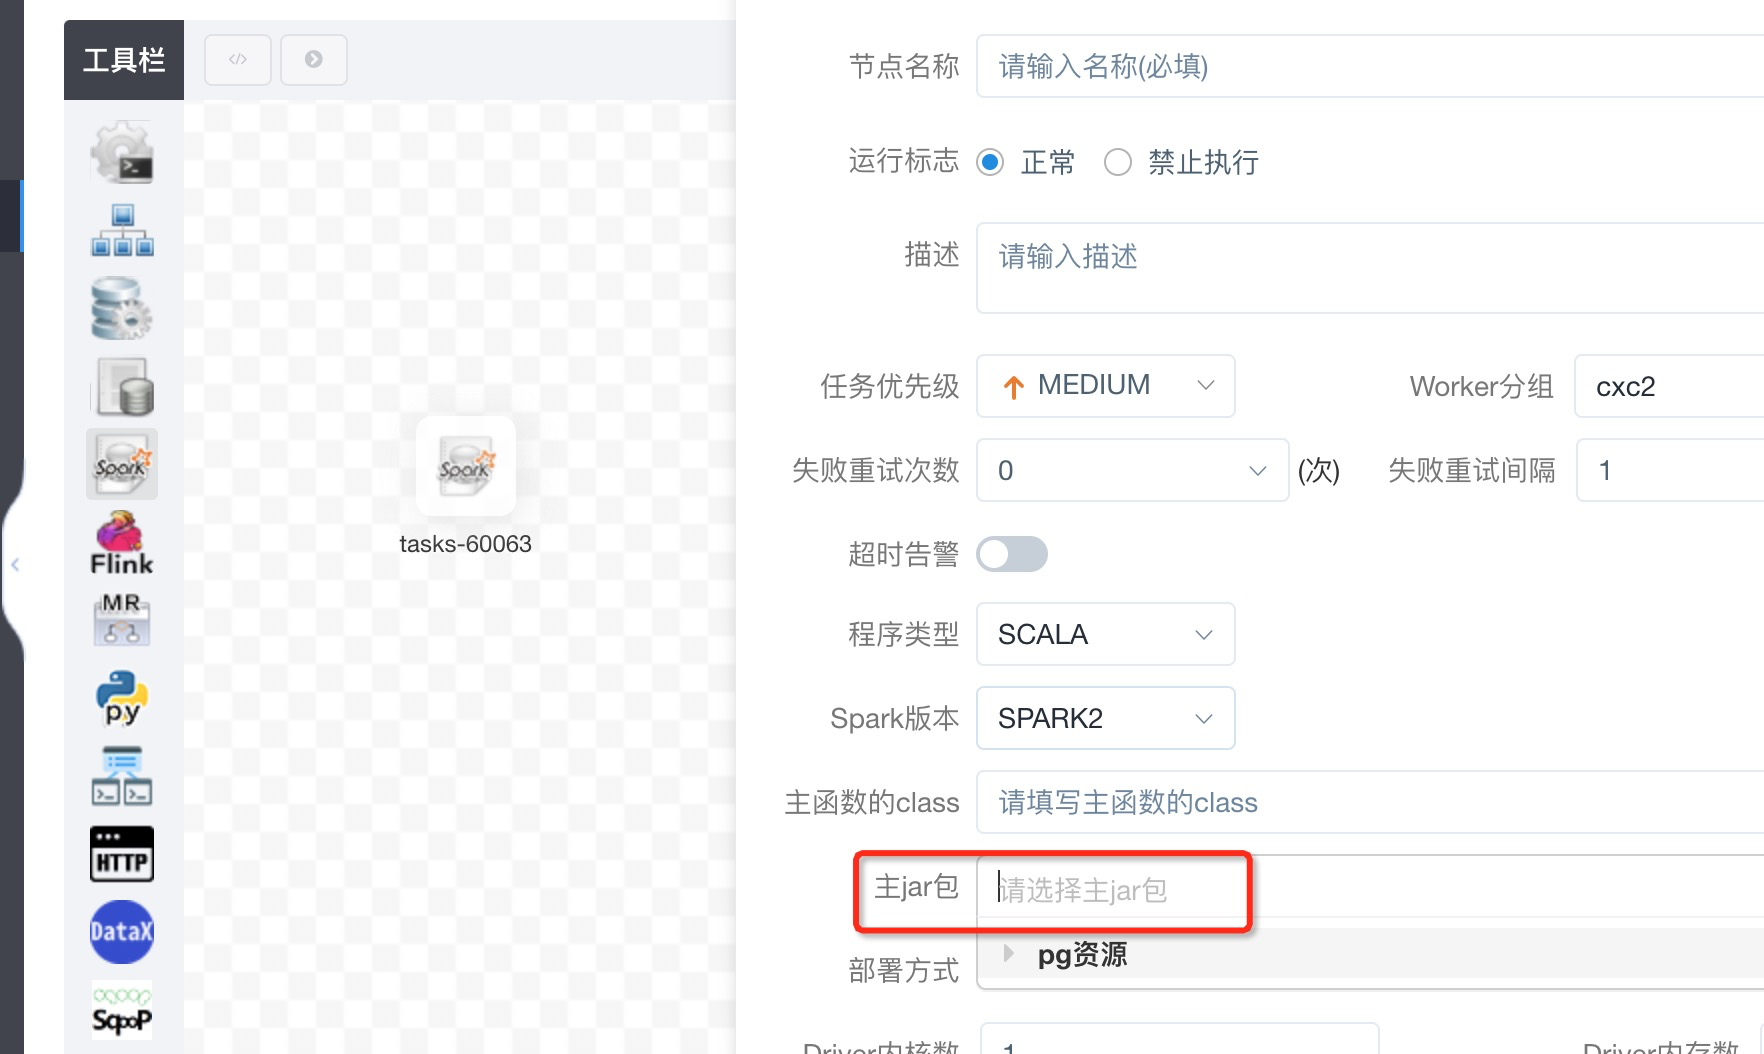
Task: Select the Sqoop task icon
Action: tap(122, 1010)
